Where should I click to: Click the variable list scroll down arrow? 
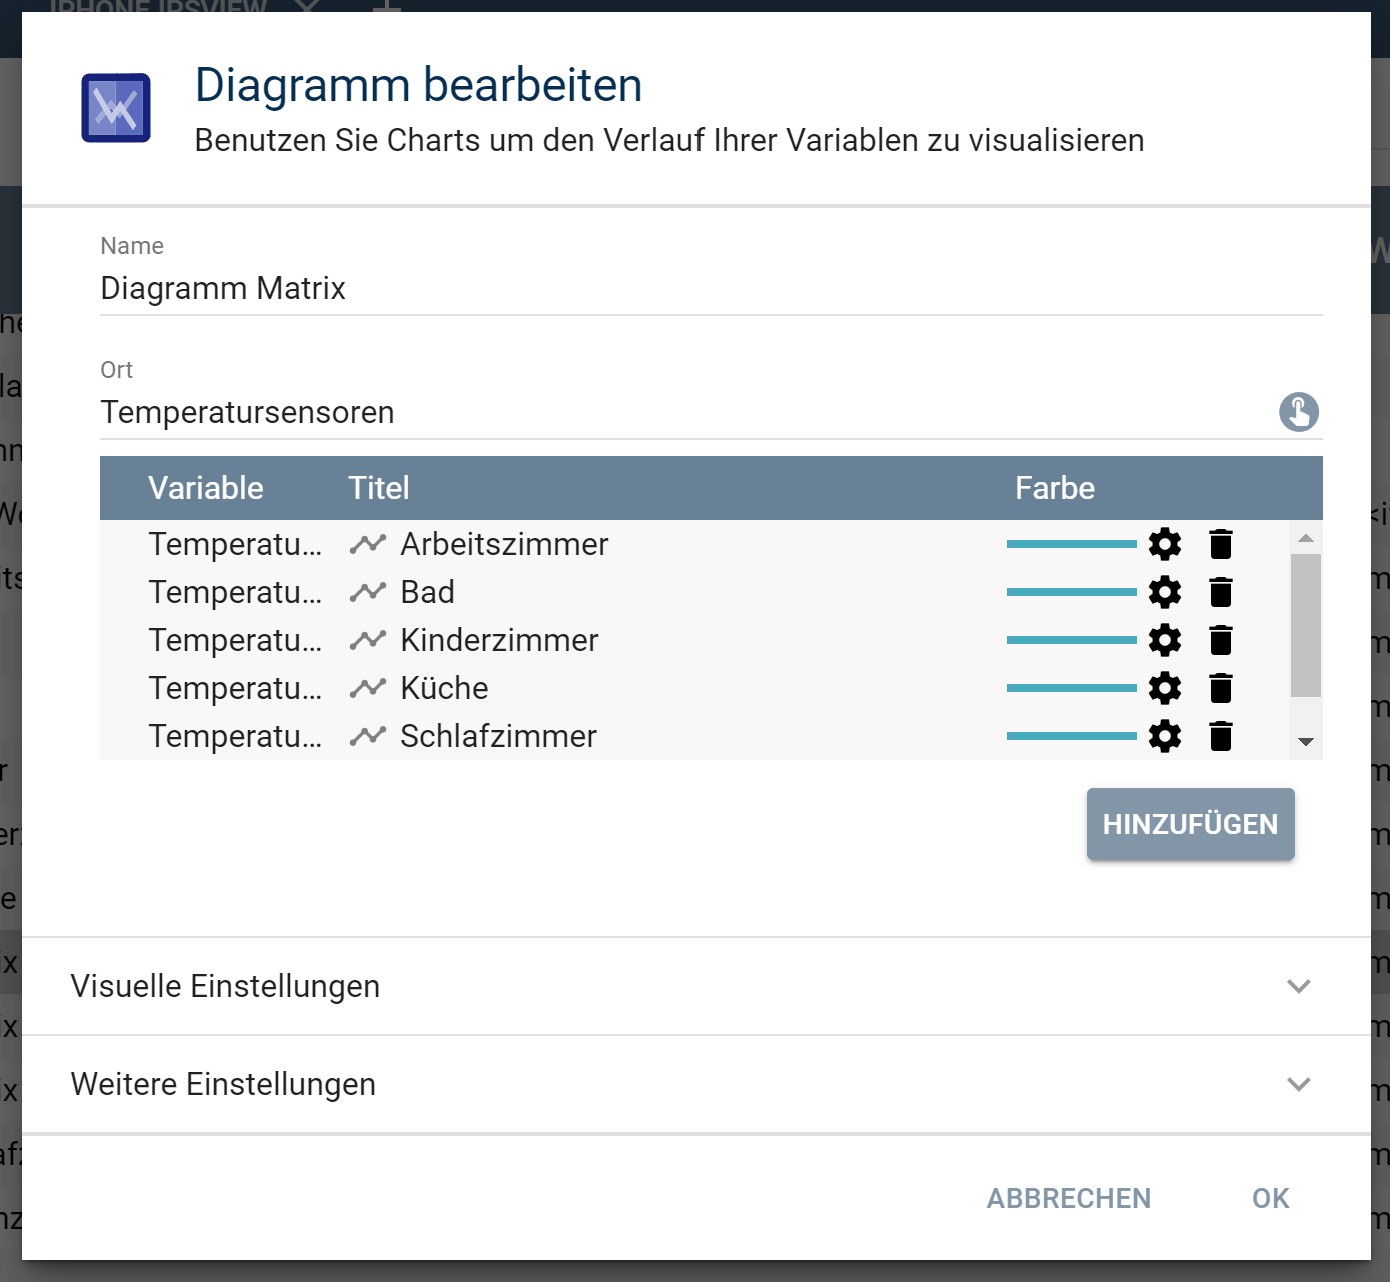(1305, 741)
